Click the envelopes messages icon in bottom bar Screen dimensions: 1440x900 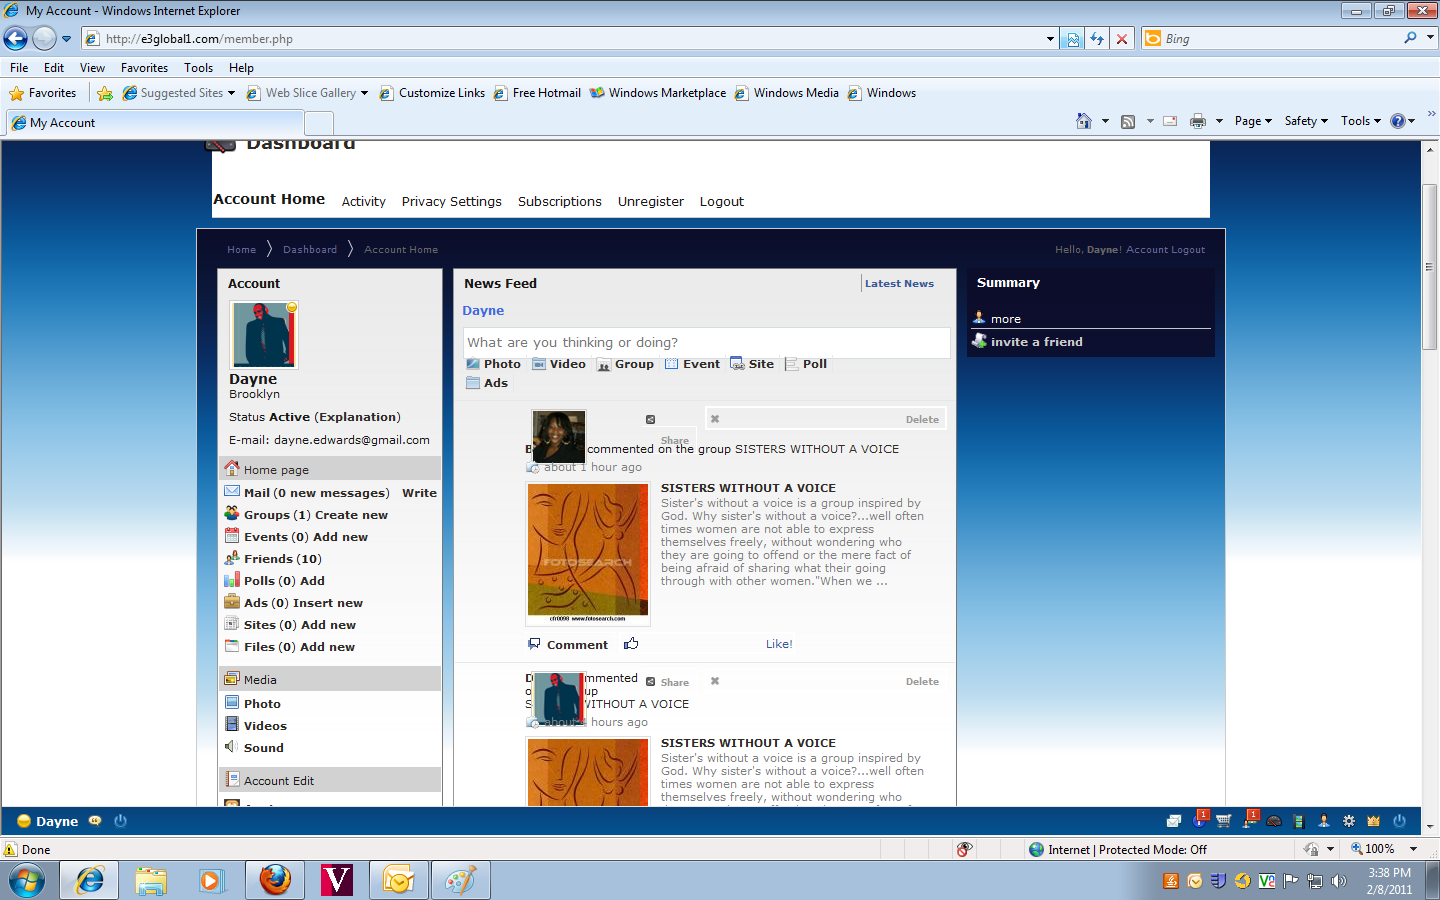click(x=1174, y=821)
